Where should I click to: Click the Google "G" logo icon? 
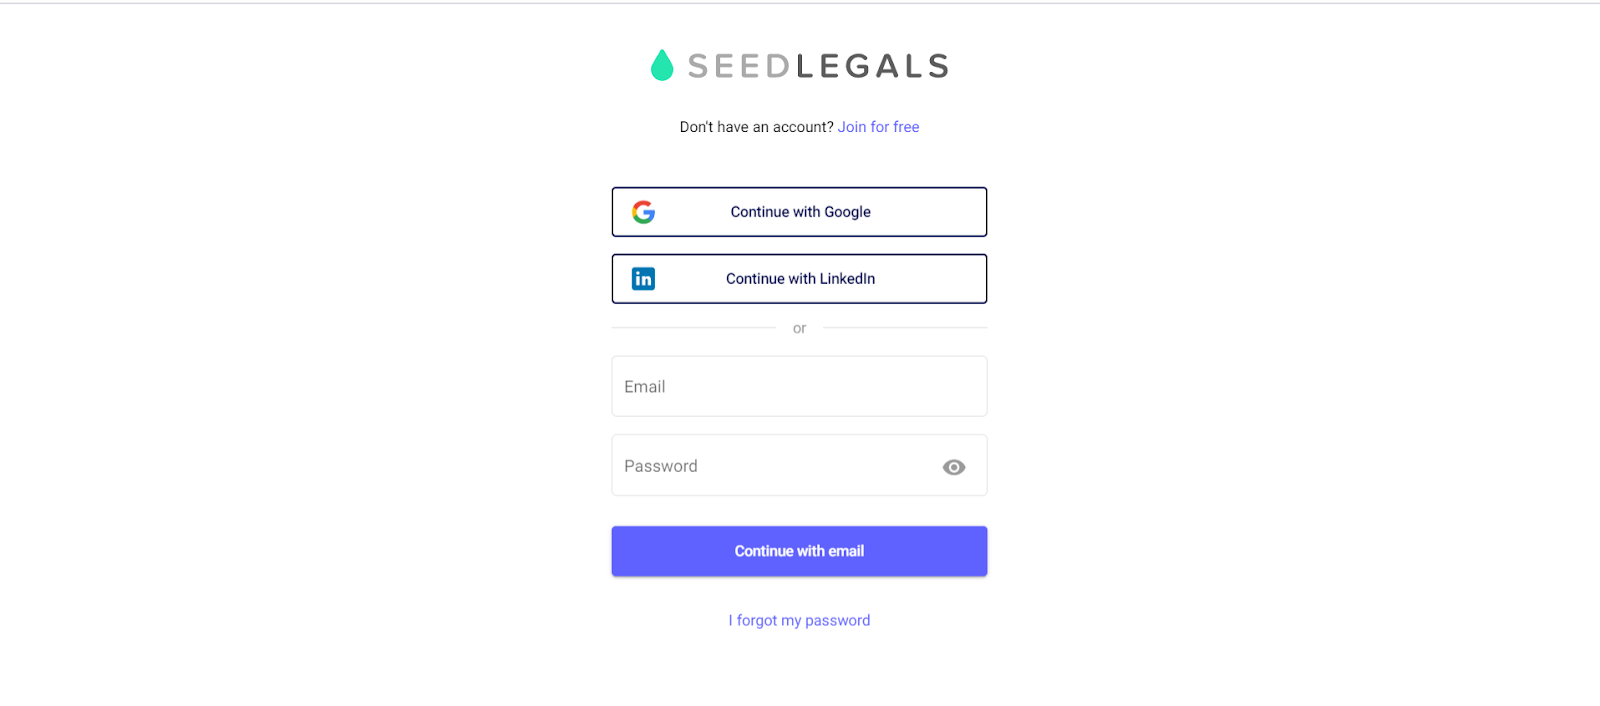(x=643, y=212)
